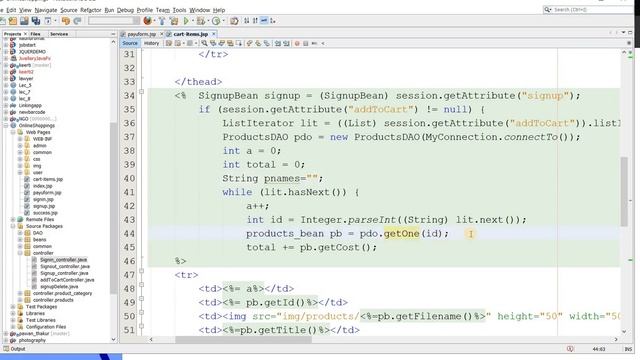Click Clean and Build Project icon

click(174, 21)
